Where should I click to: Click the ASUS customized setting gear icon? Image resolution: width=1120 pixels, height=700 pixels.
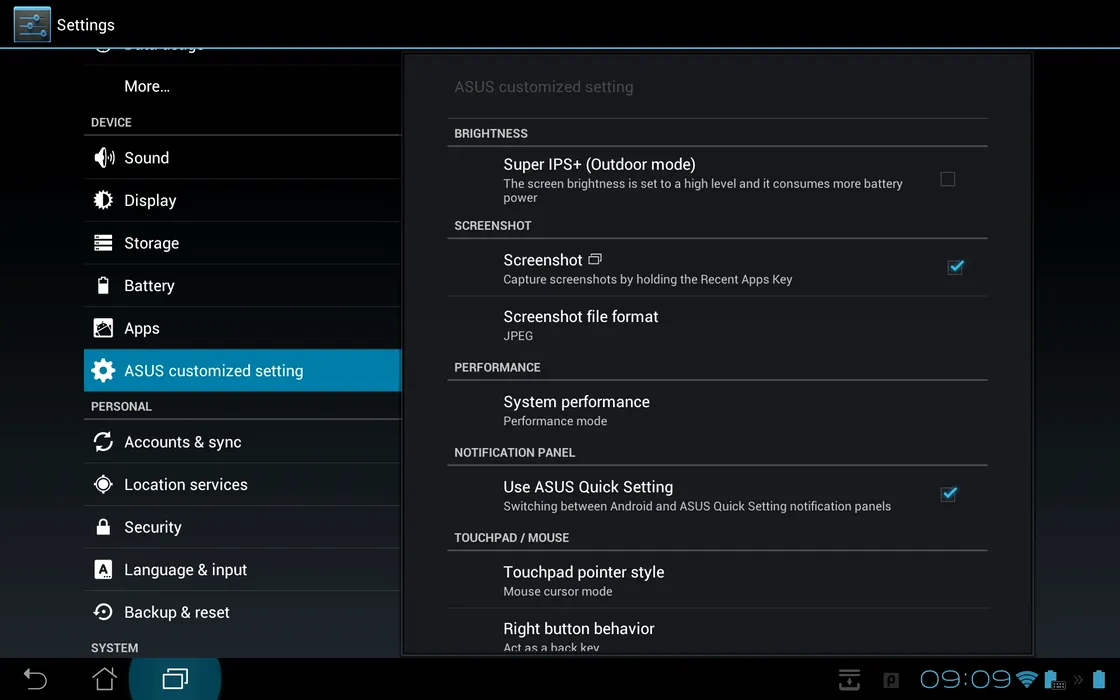pyautogui.click(x=103, y=370)
